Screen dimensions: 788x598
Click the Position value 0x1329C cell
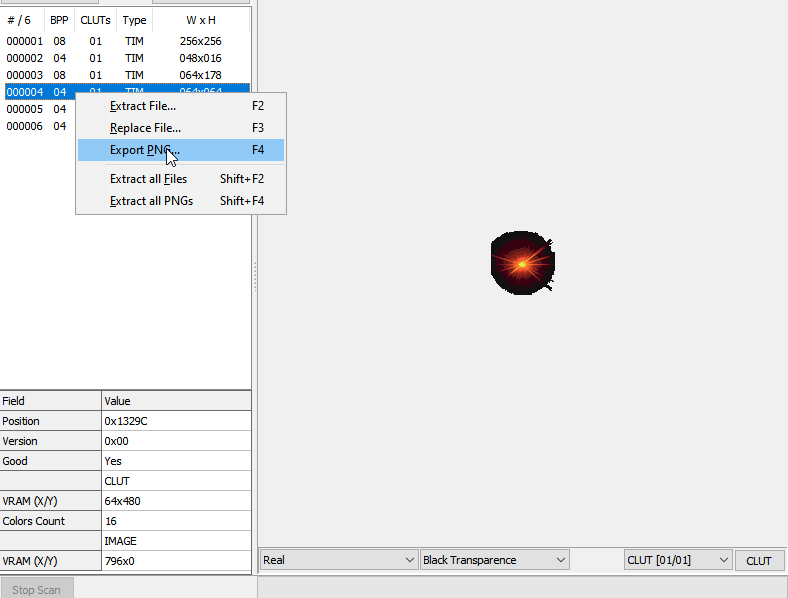tap(176, 421)
